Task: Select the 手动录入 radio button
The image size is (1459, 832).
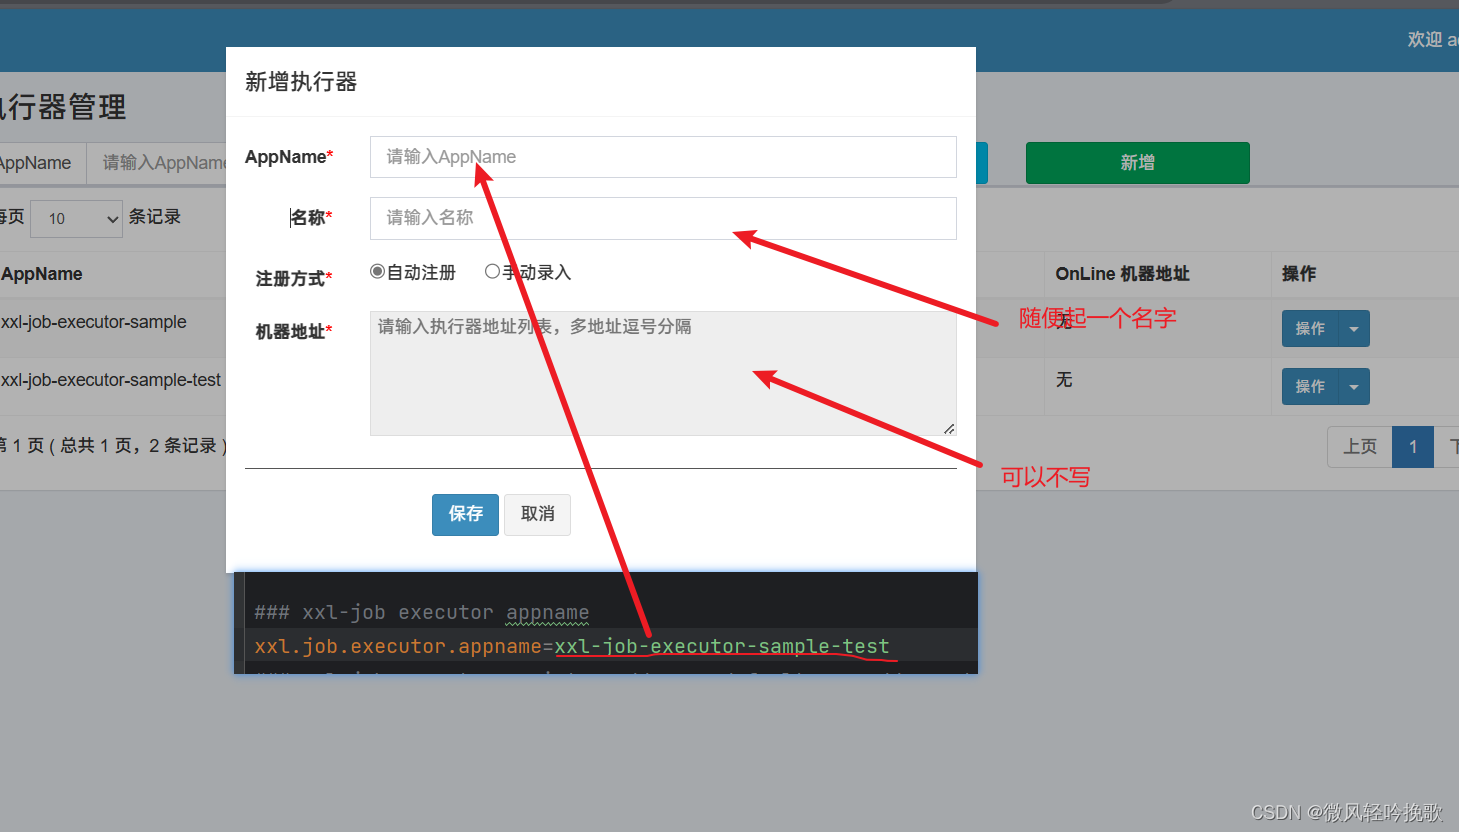Action: pyautogui.click(x=492, y=271)
